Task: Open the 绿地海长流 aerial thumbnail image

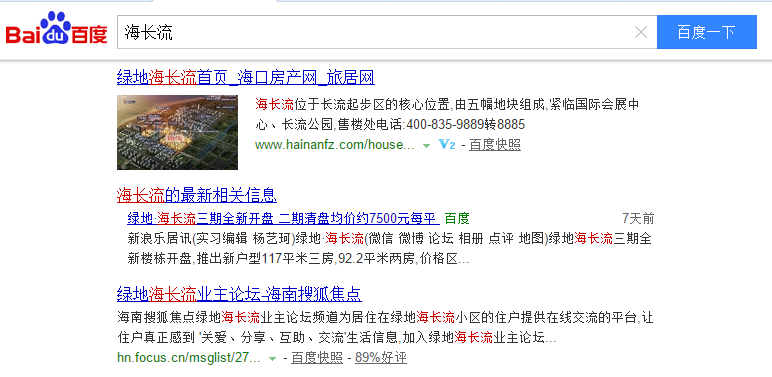Action: pos(177,132)
